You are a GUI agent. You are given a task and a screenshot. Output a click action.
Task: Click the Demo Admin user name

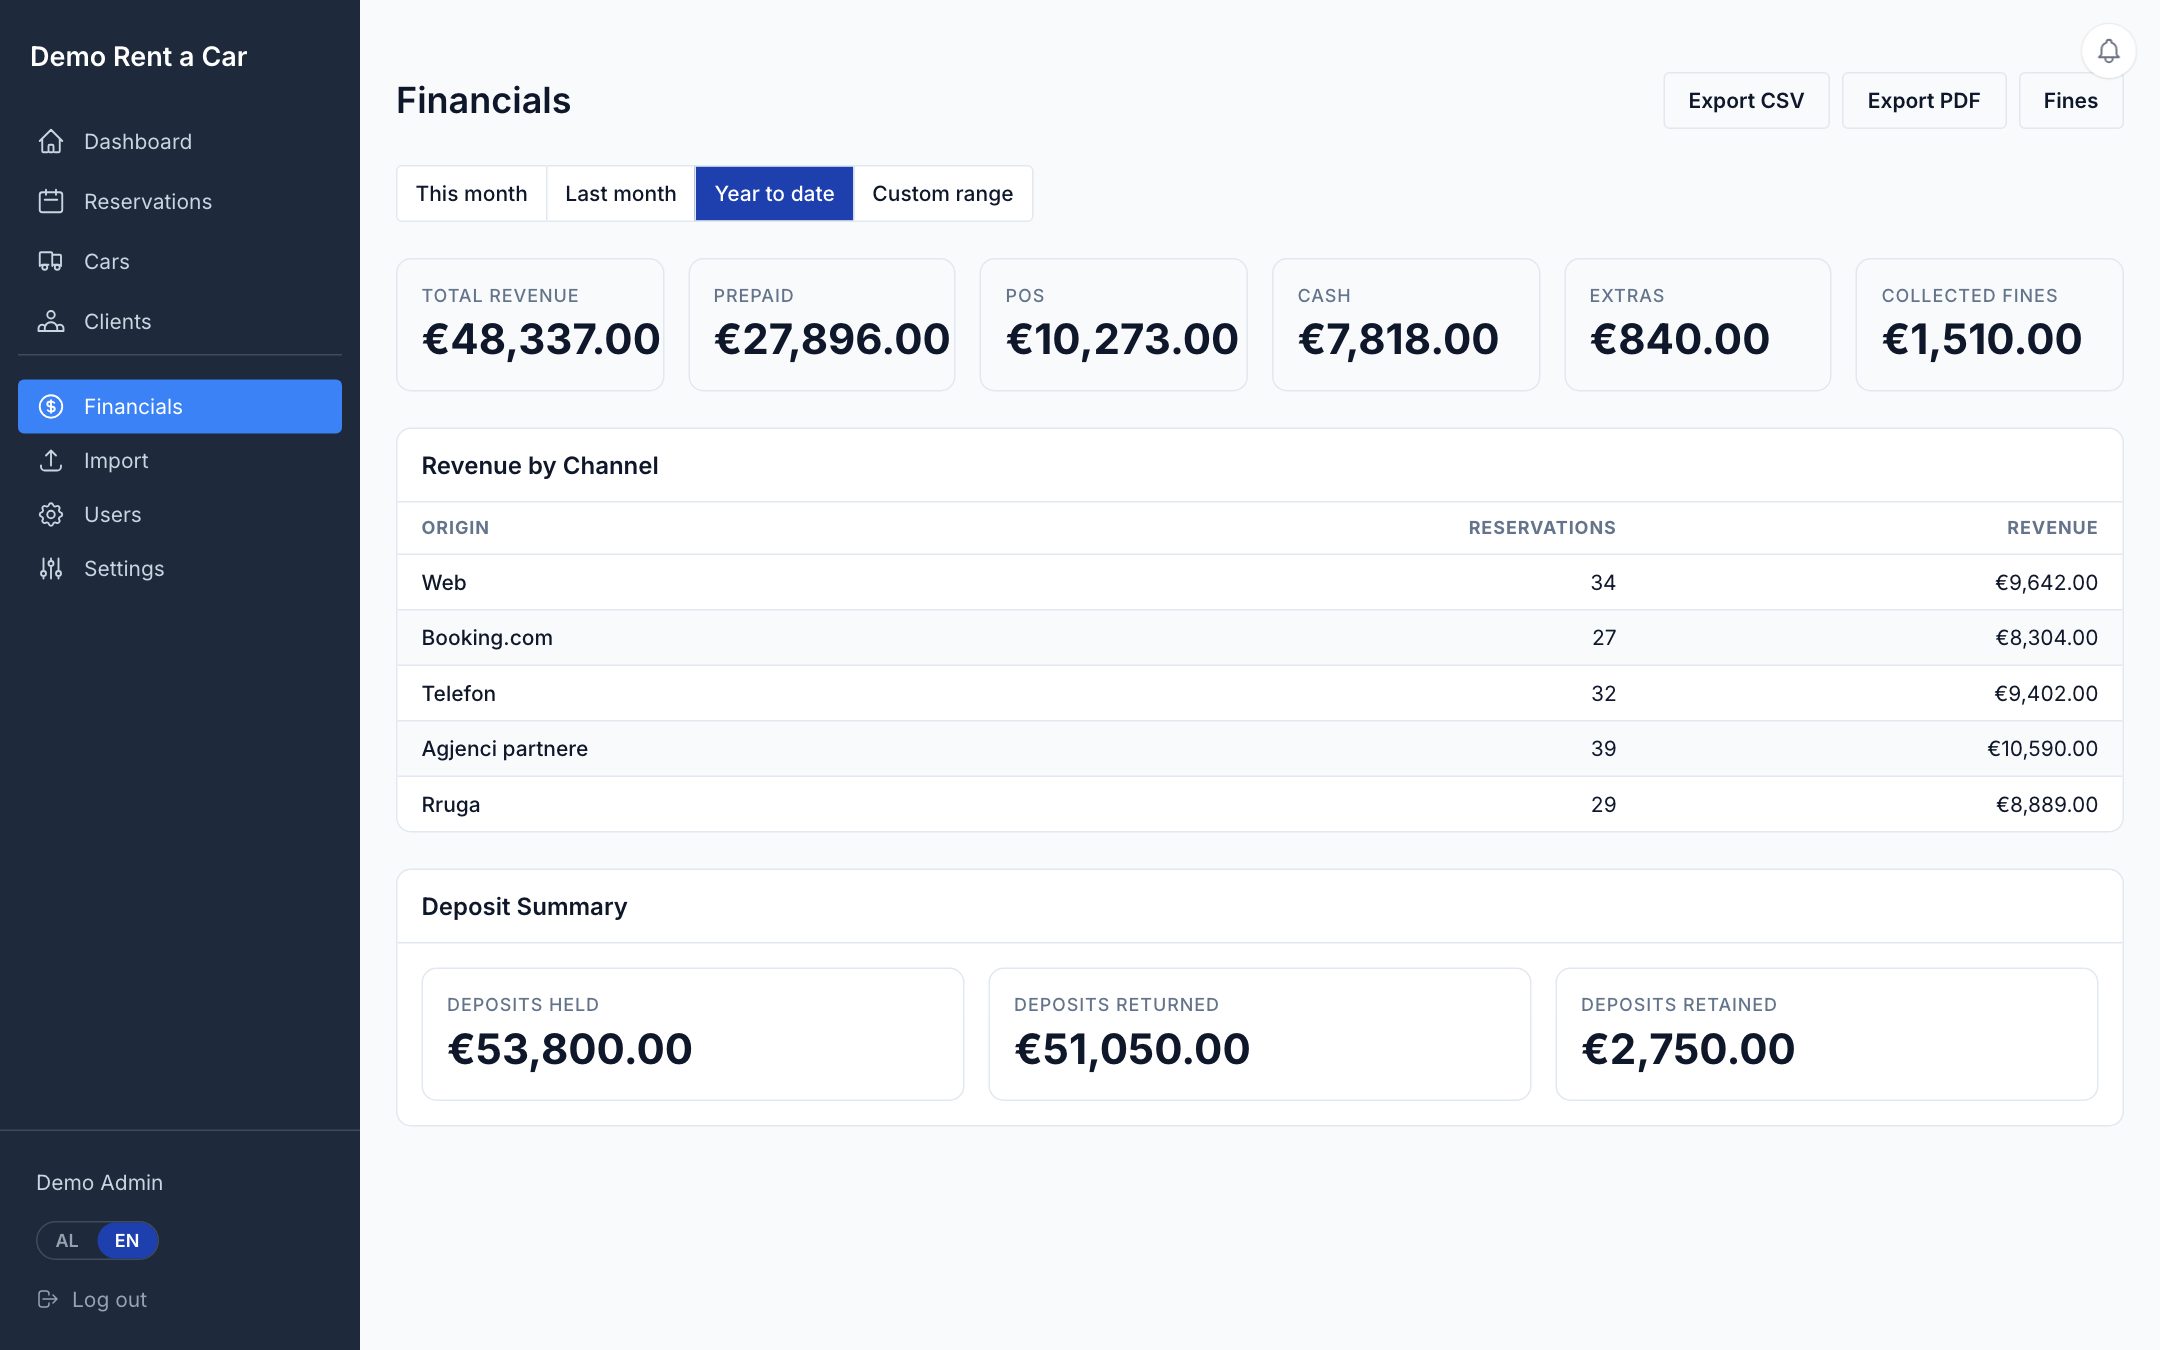click(x=99, y=1183)
